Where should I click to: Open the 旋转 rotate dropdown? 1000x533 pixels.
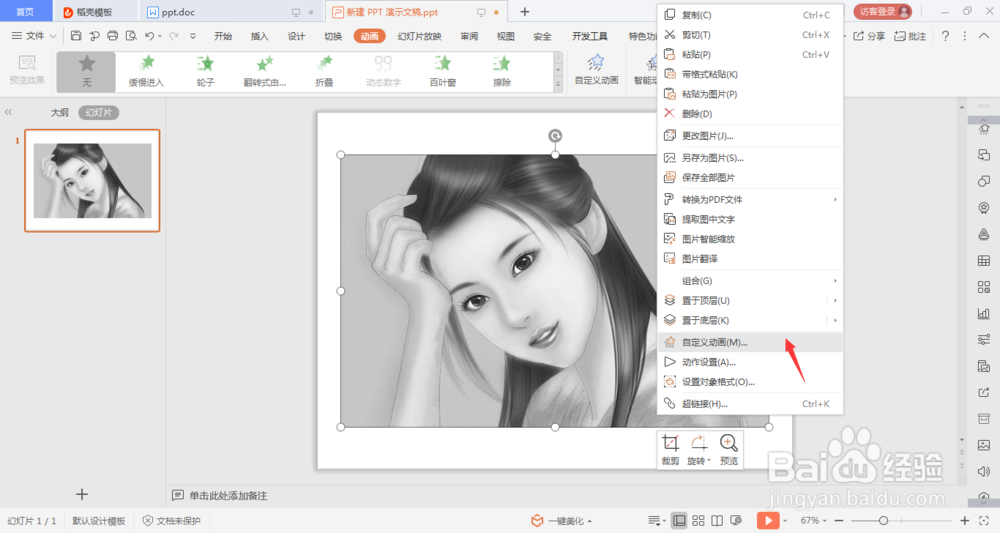[699, 449]
